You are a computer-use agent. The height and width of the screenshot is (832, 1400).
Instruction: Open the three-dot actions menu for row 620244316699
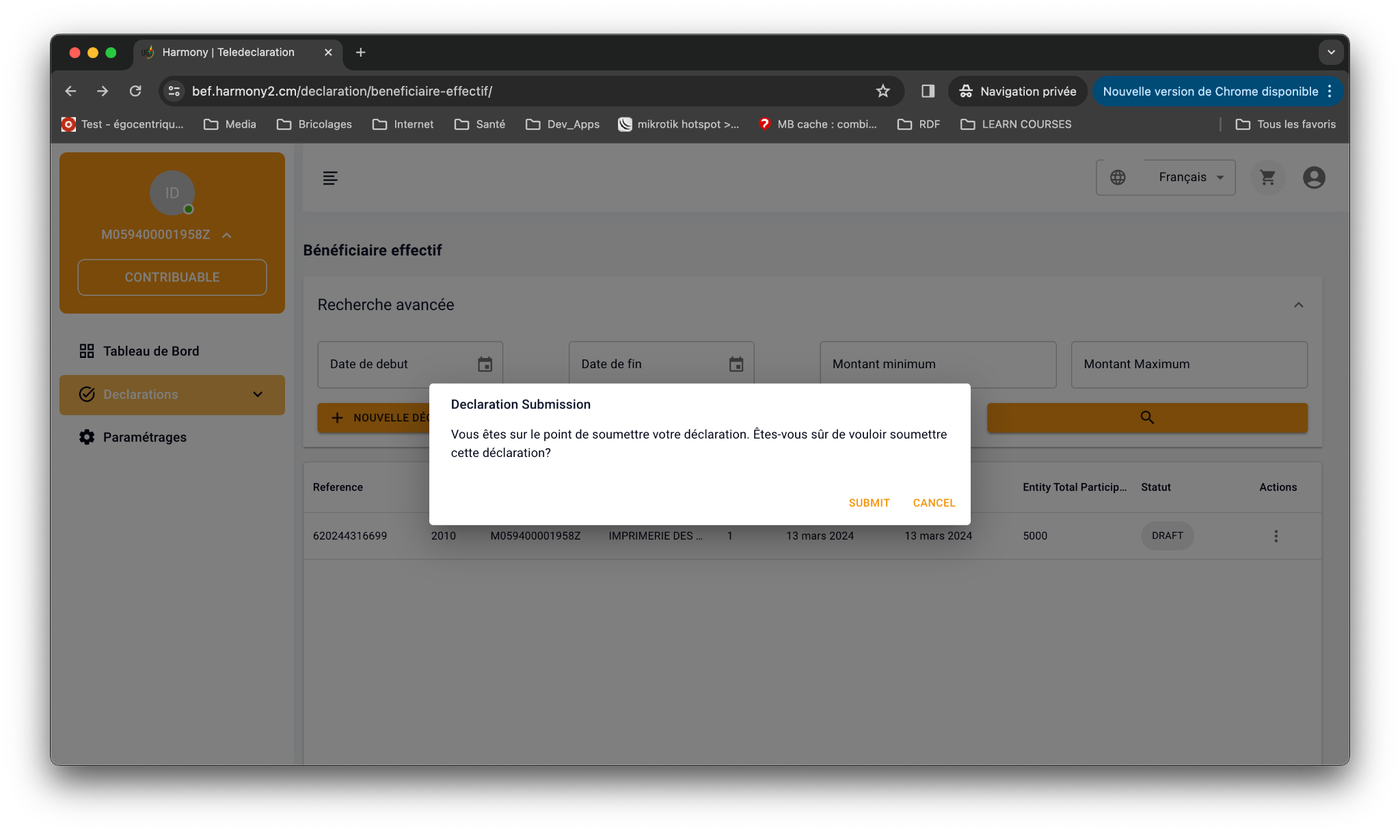(x=1276, y=536)
